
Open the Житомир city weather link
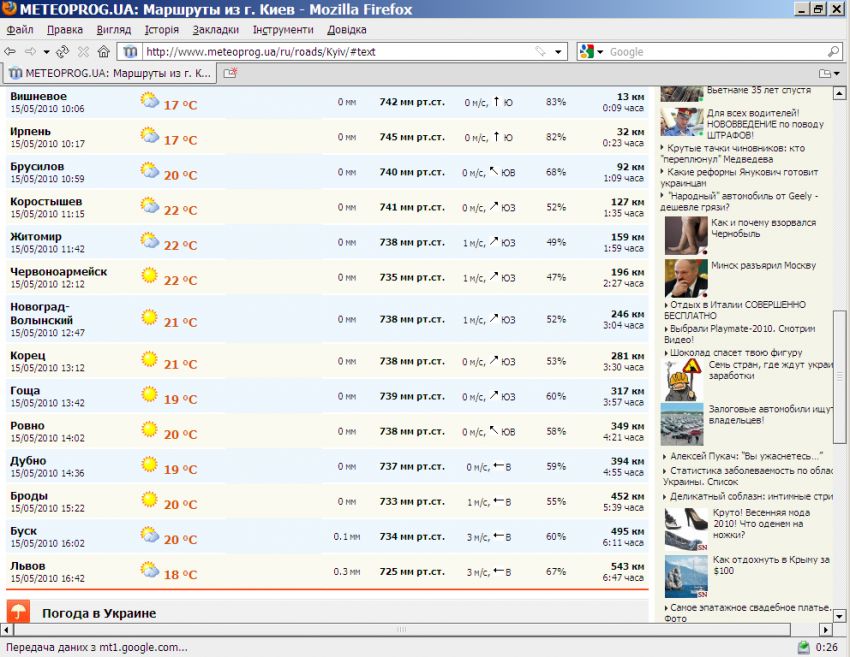click(x=36, y=237)
